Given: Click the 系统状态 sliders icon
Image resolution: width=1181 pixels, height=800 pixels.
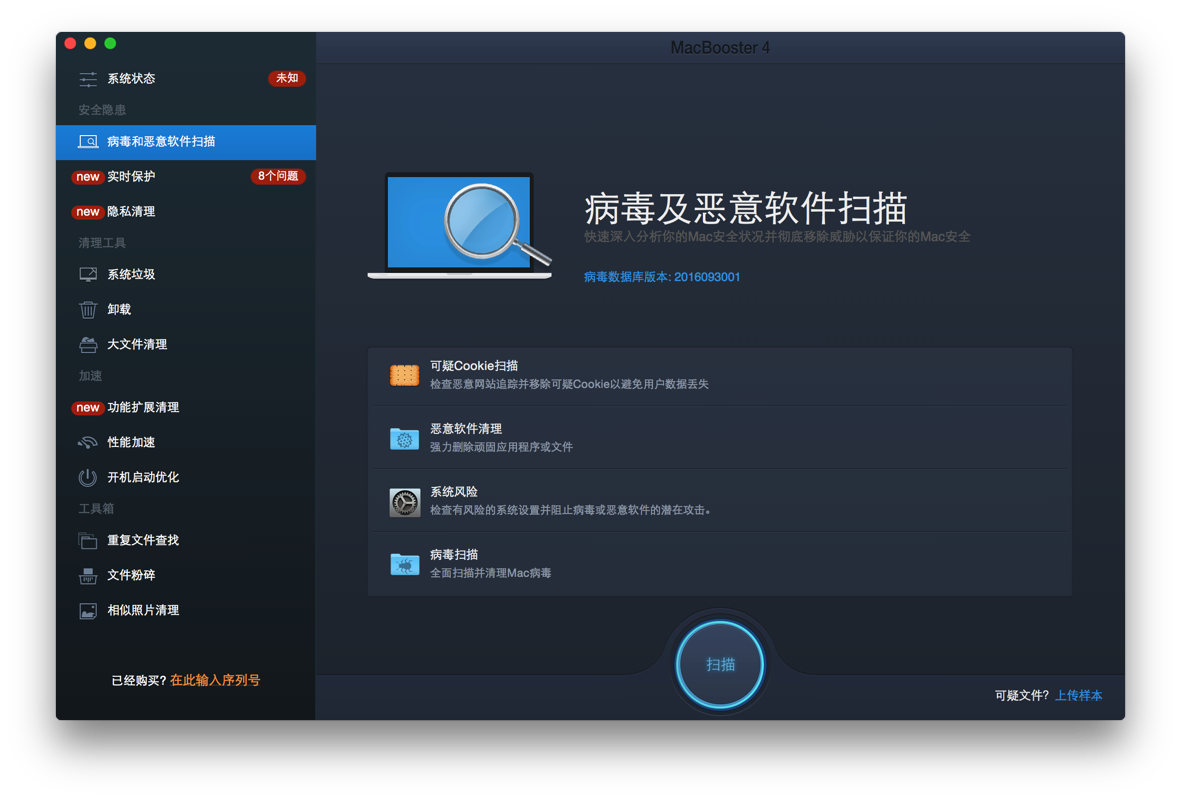Looking at the screenshot, I should pos(87,78).
